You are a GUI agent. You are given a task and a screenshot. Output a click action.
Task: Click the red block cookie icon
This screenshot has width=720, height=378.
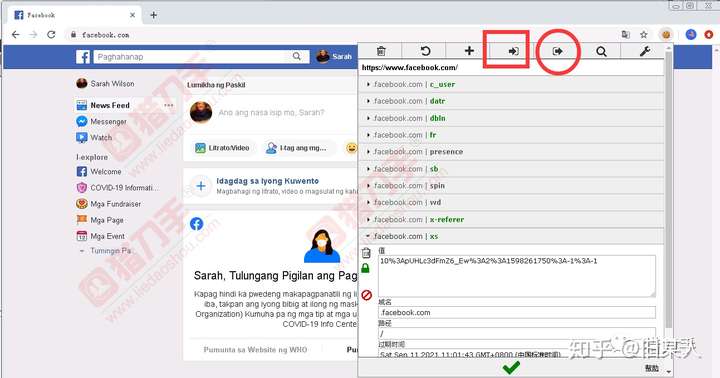tap(366, 295)
